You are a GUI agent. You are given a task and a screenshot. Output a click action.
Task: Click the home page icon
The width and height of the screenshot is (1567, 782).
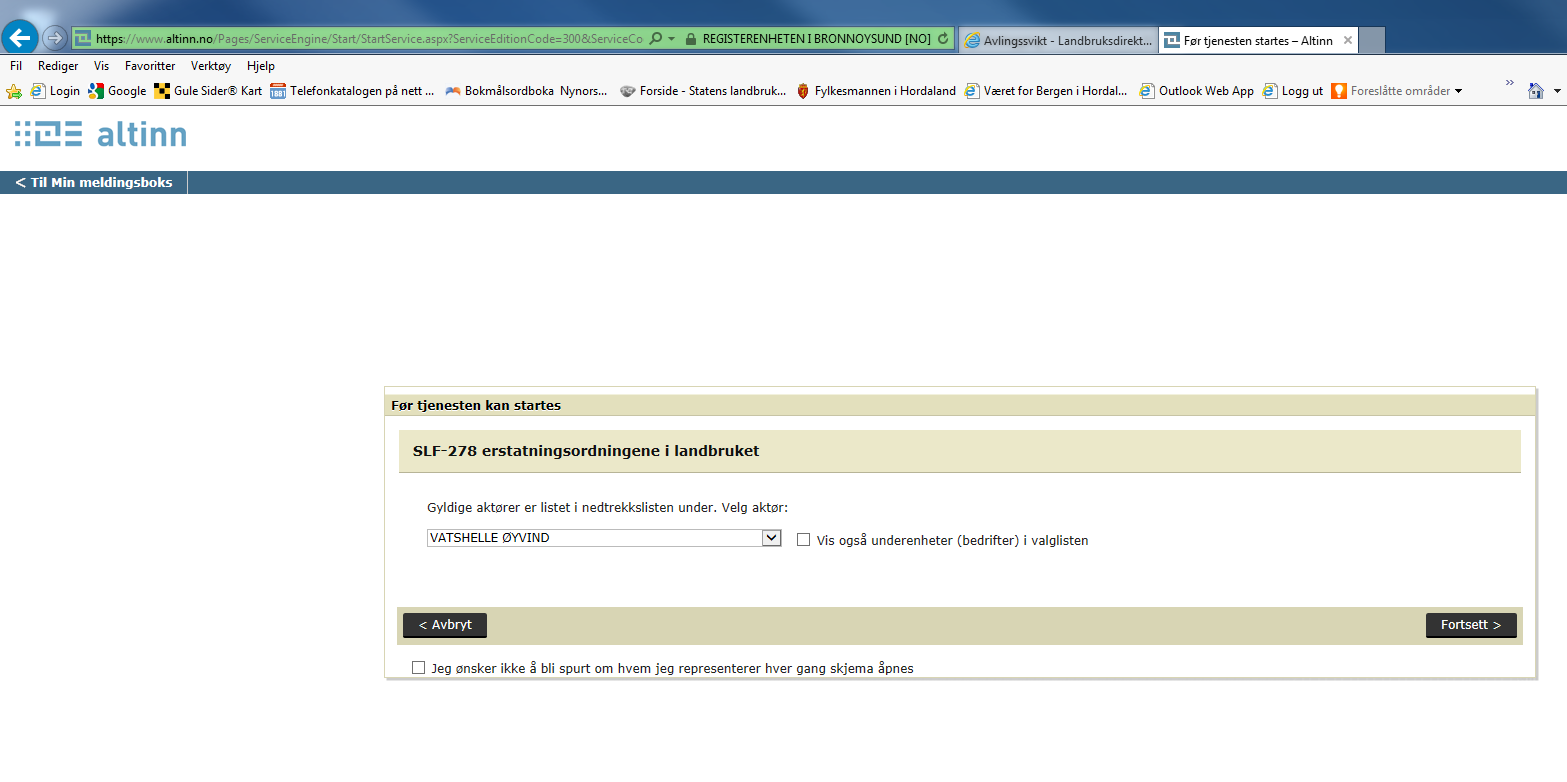point(1535,91)
